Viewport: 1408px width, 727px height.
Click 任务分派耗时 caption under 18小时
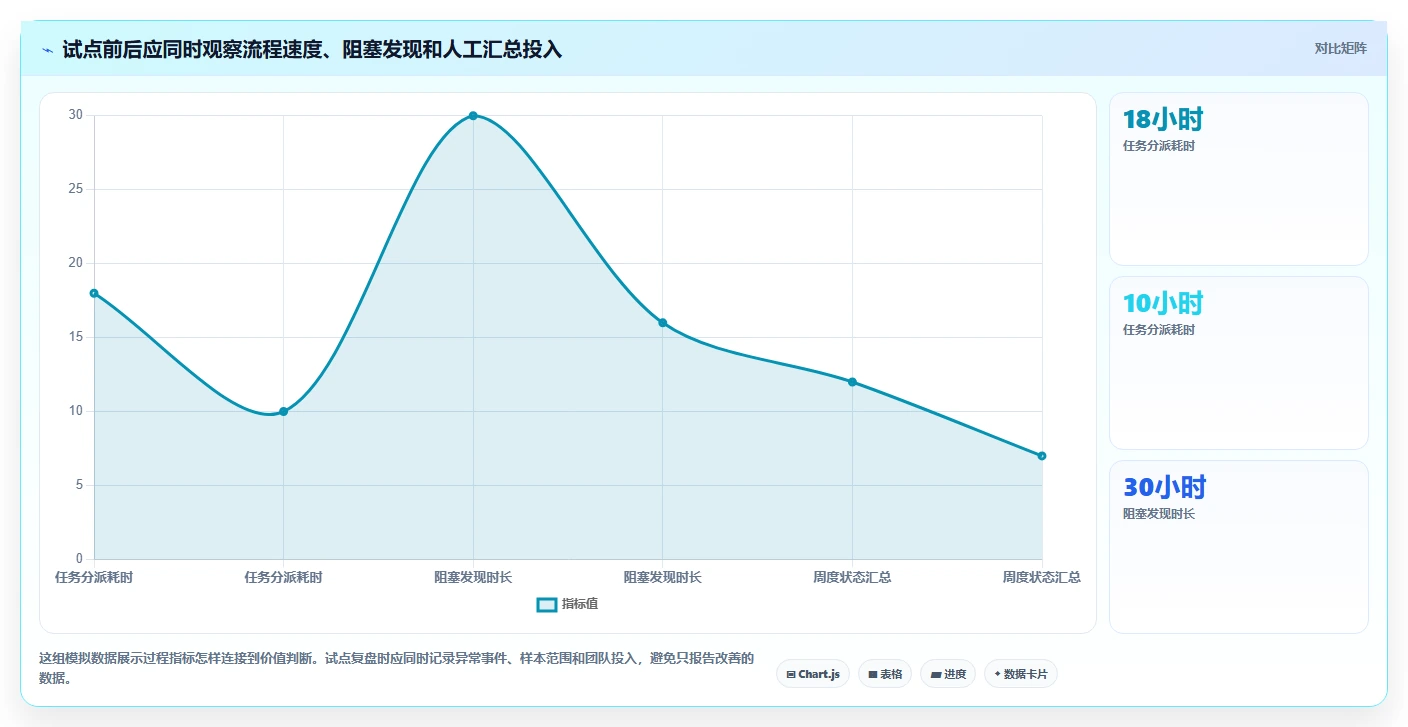click(x=1159, y=146)
